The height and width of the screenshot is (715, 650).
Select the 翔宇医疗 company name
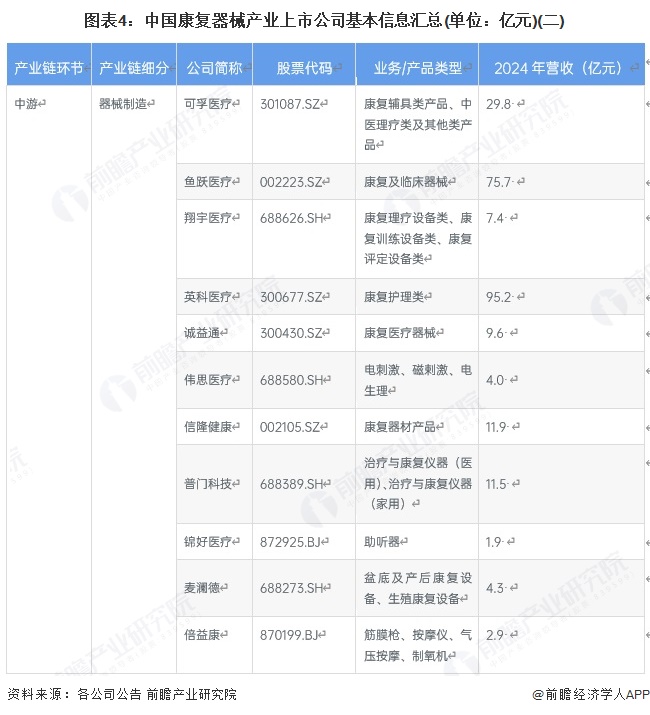pos(208,218)
